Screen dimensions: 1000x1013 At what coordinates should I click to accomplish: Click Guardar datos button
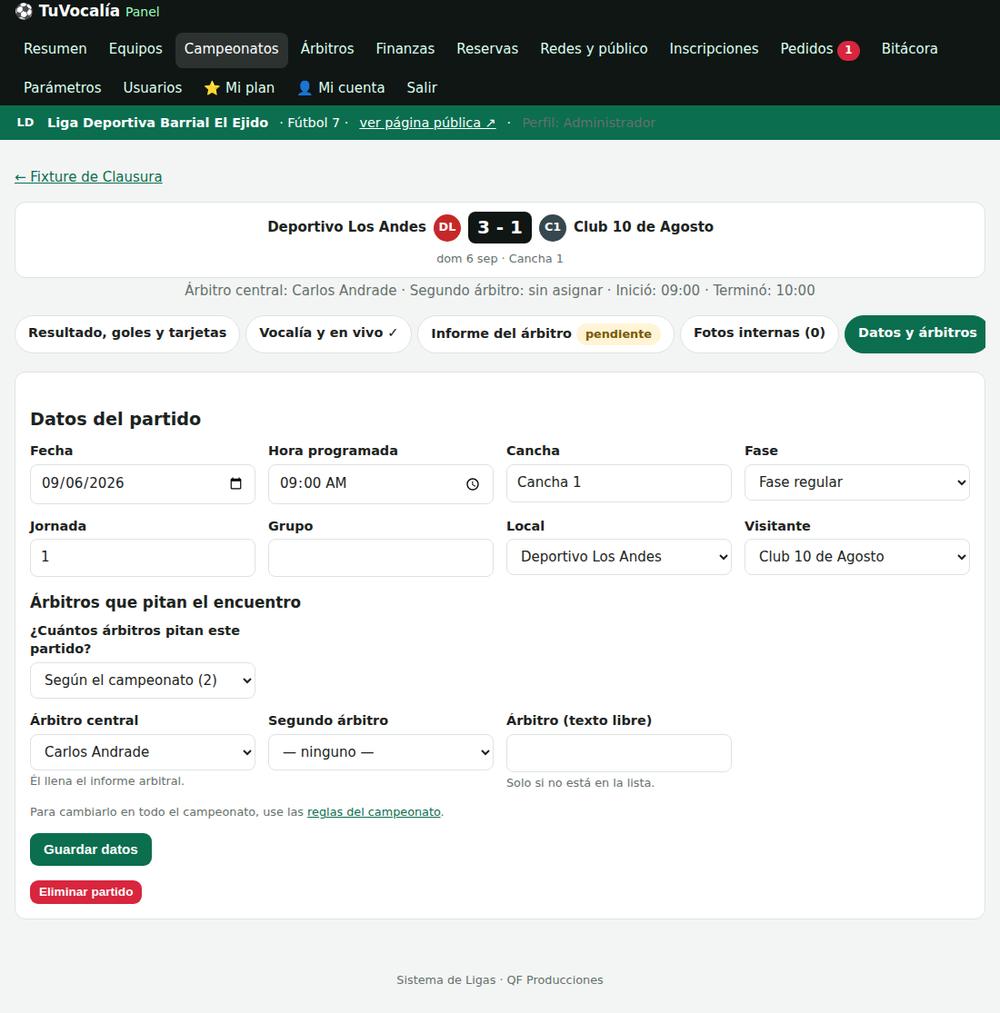point(91,850)
